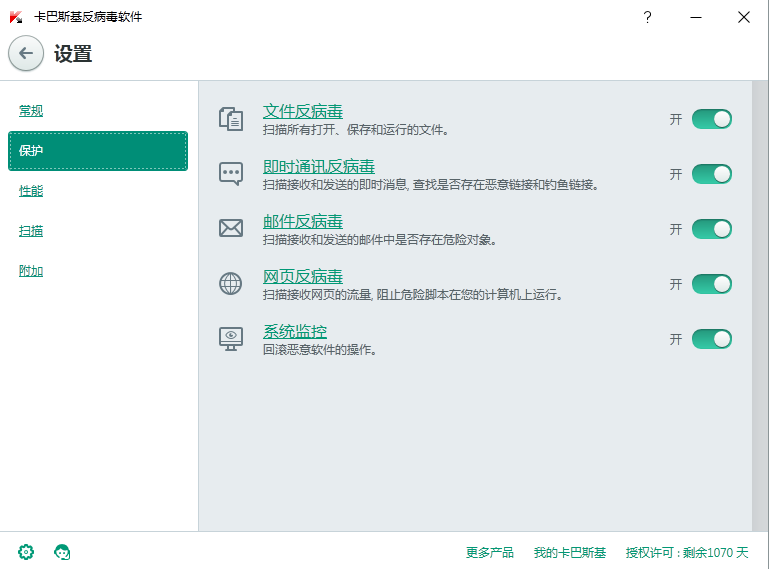The height and width of the screenshot is (569, 769).
Task: Click the Kaspersky logo icon
Action: coord(16,17)
